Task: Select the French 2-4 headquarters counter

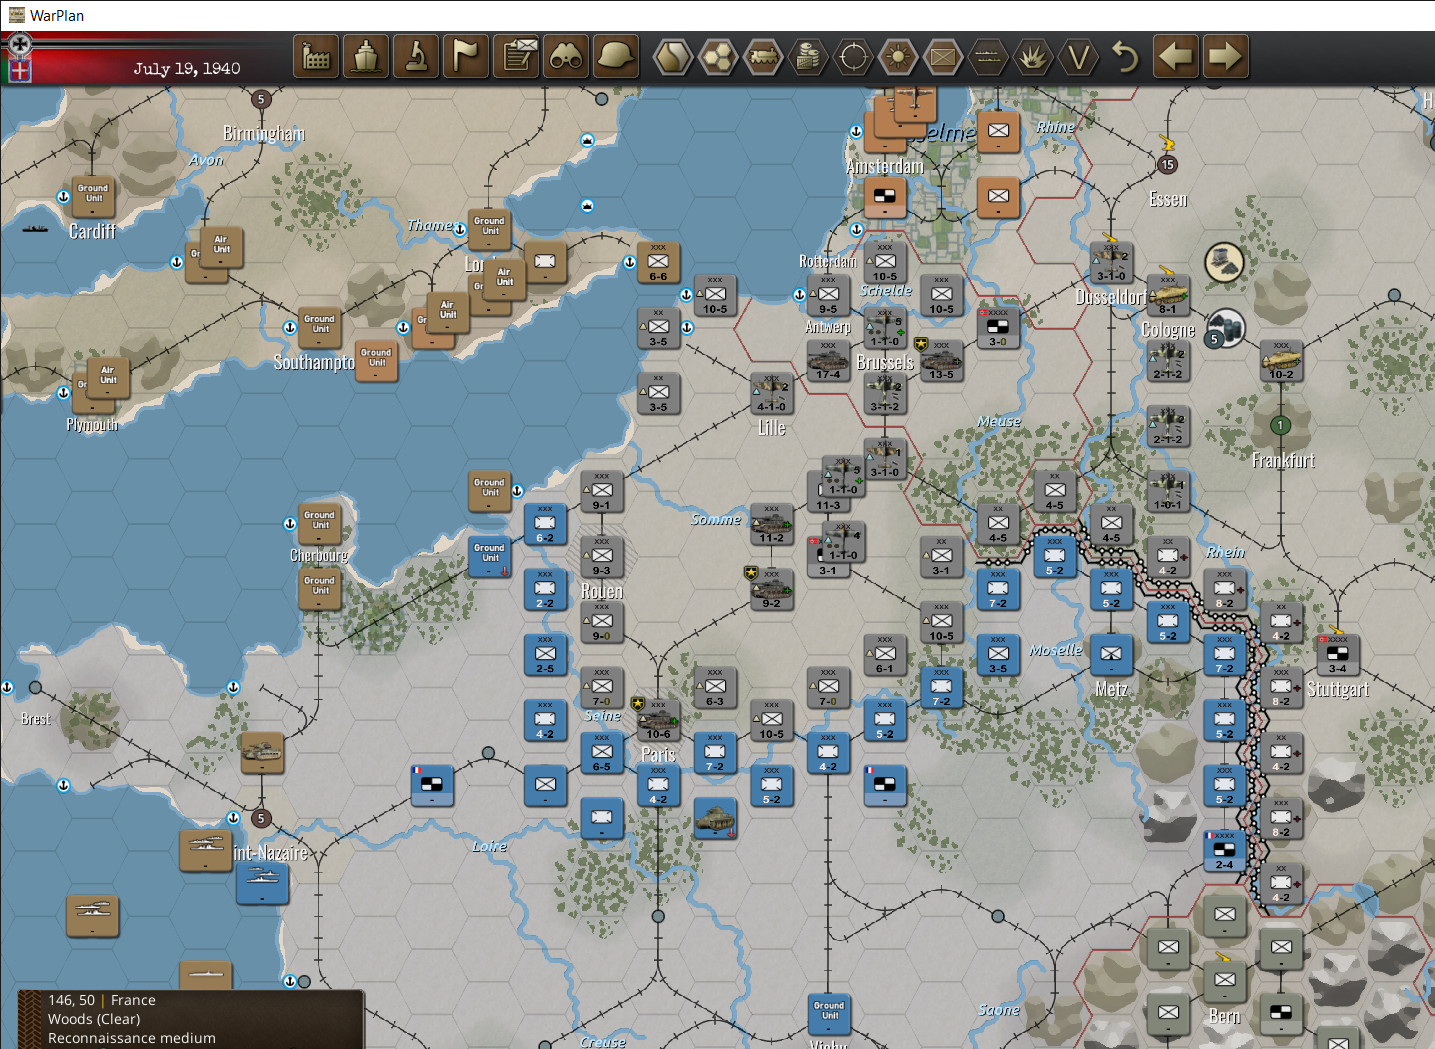Action: click(1224, 850)
